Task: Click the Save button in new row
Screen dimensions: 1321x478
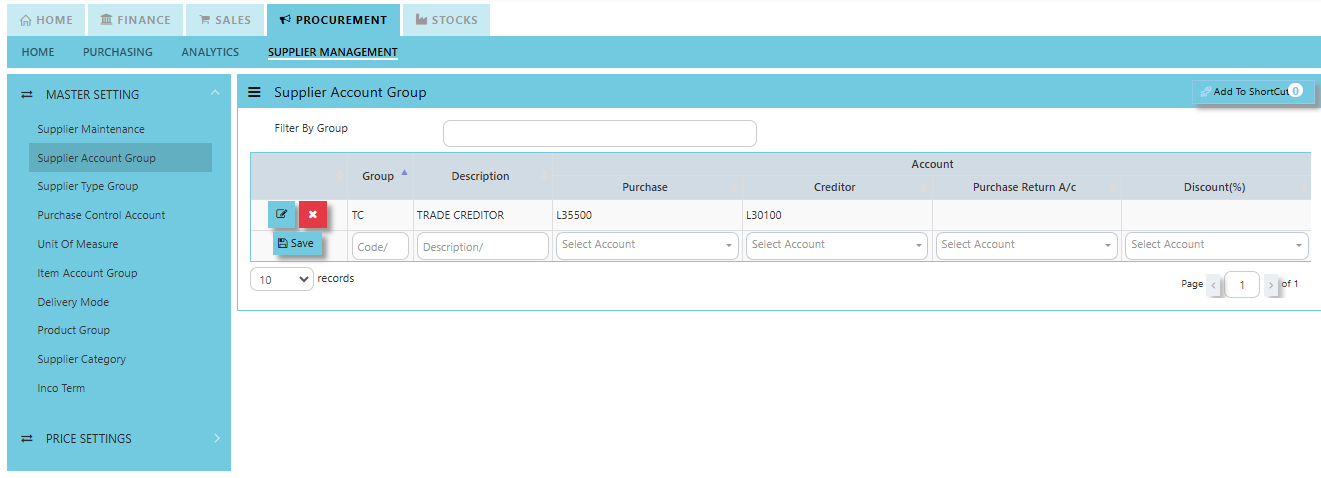Action: [x=296, y=243]
